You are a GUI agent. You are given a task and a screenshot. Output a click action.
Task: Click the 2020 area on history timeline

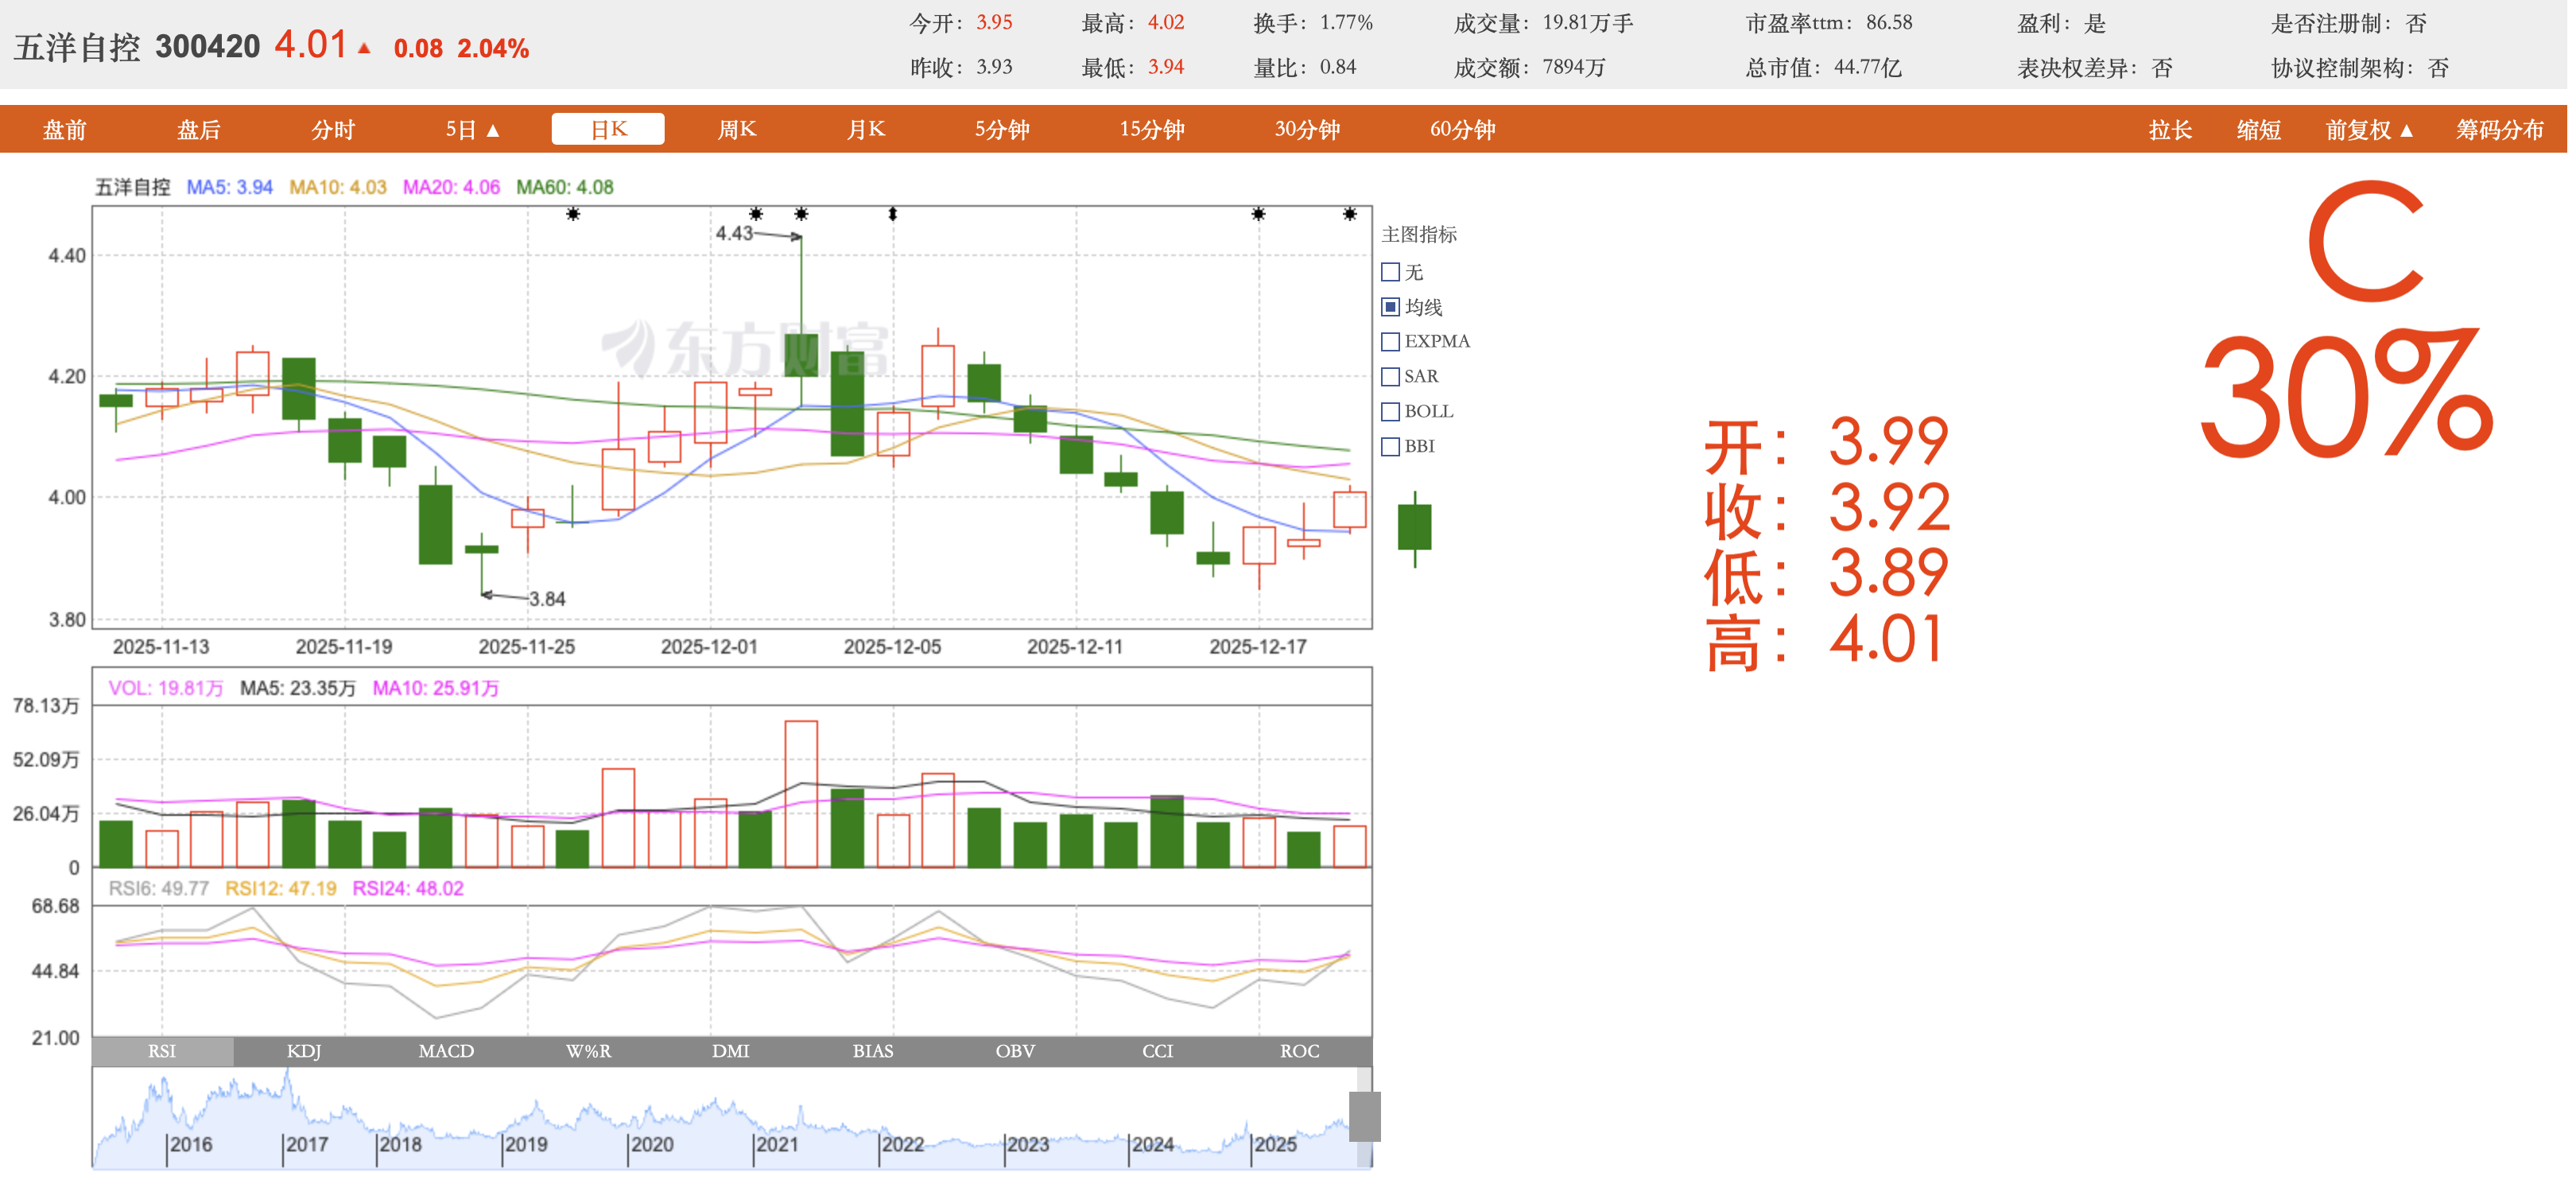(652, 1143)
